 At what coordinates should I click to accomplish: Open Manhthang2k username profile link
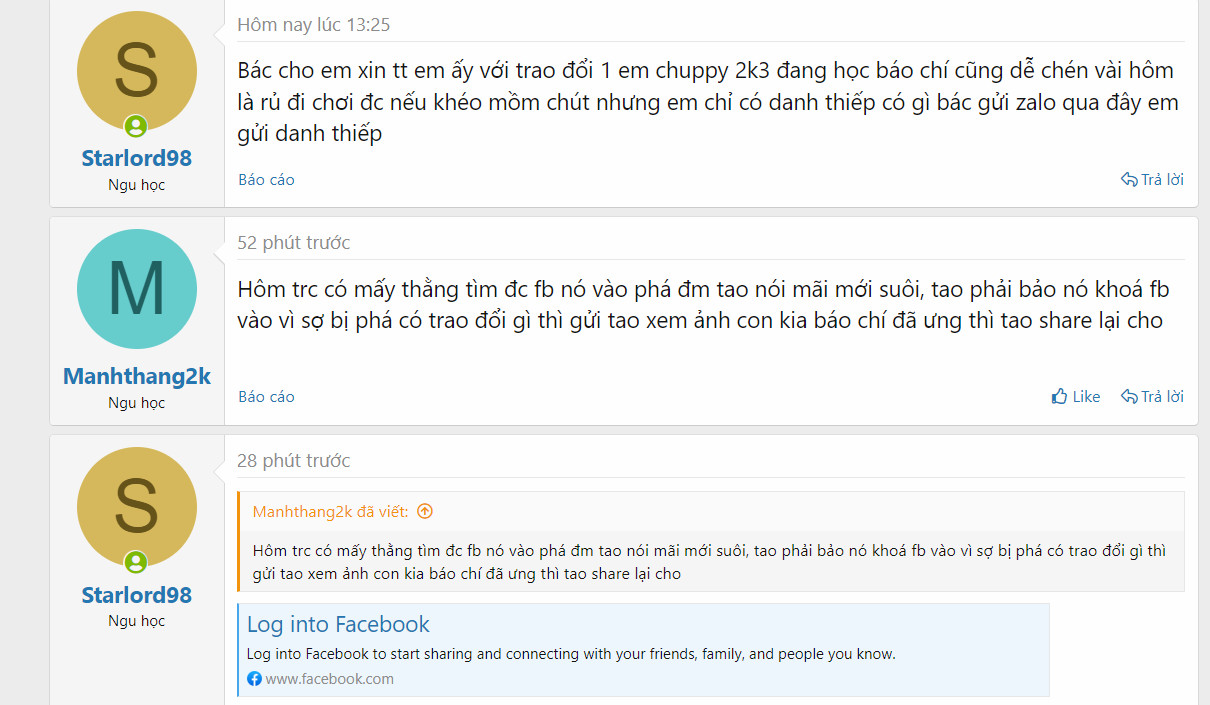click(x=137, y=376)
